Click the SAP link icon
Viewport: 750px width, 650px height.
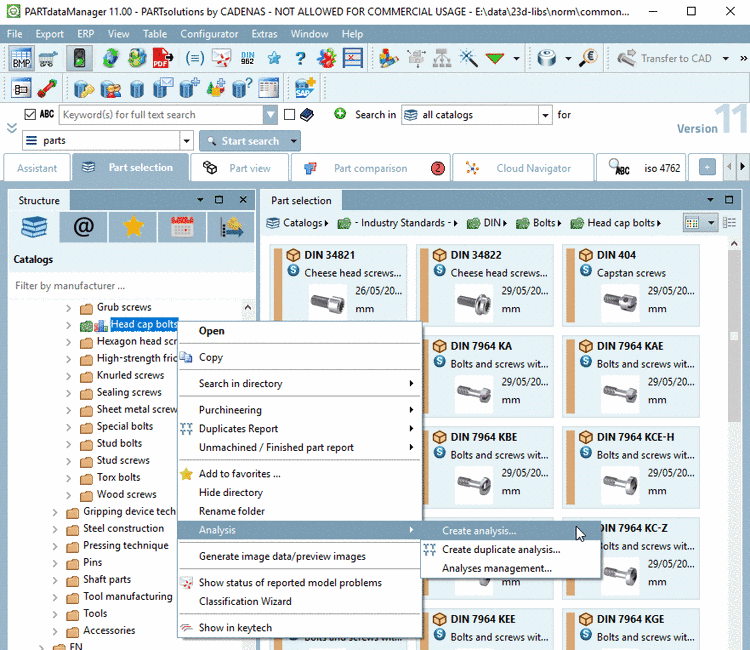pos(304,88)
